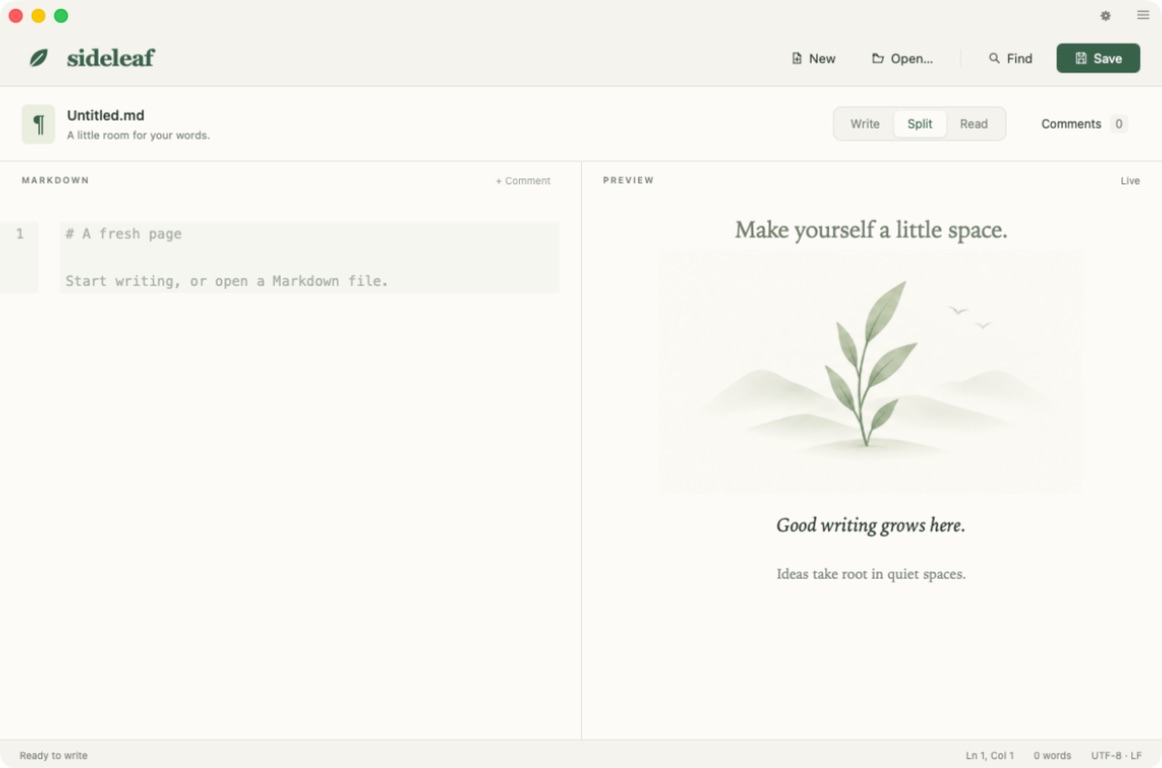Click Find in the toolbar
The image size is (1162, 768).
pos(1010,59)
